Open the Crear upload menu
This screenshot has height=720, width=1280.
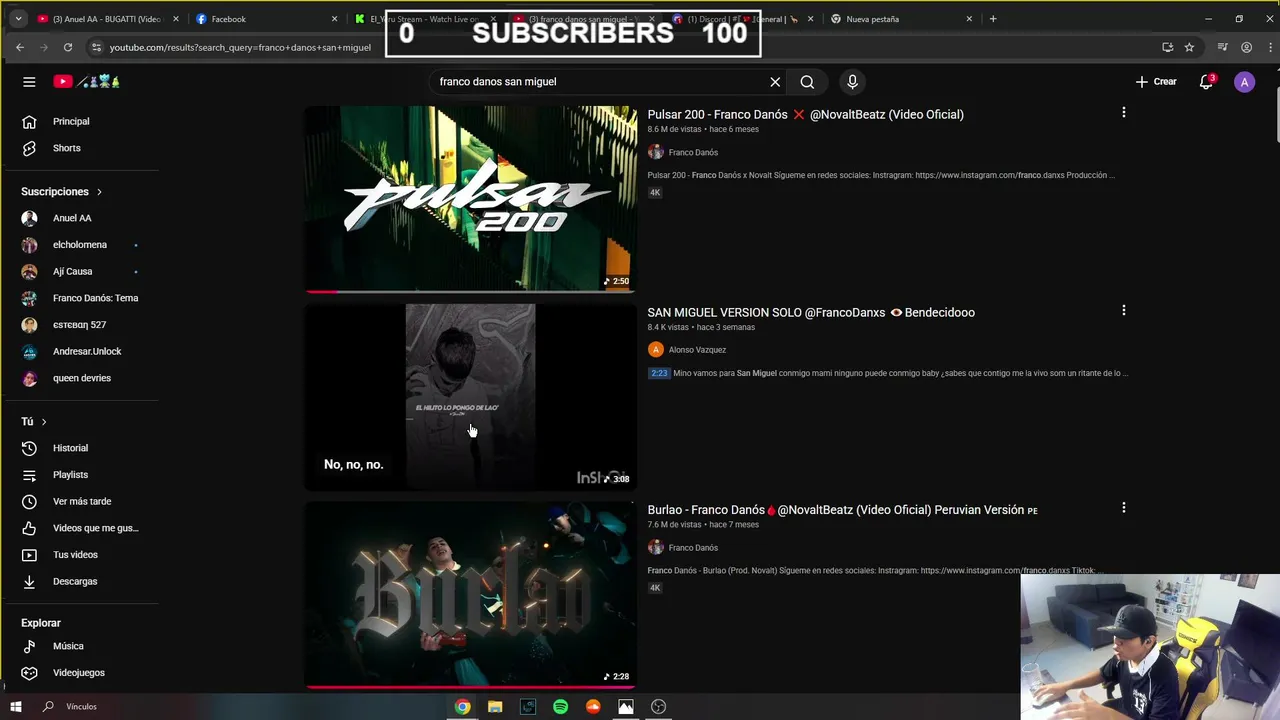[x=1156, y=82]
